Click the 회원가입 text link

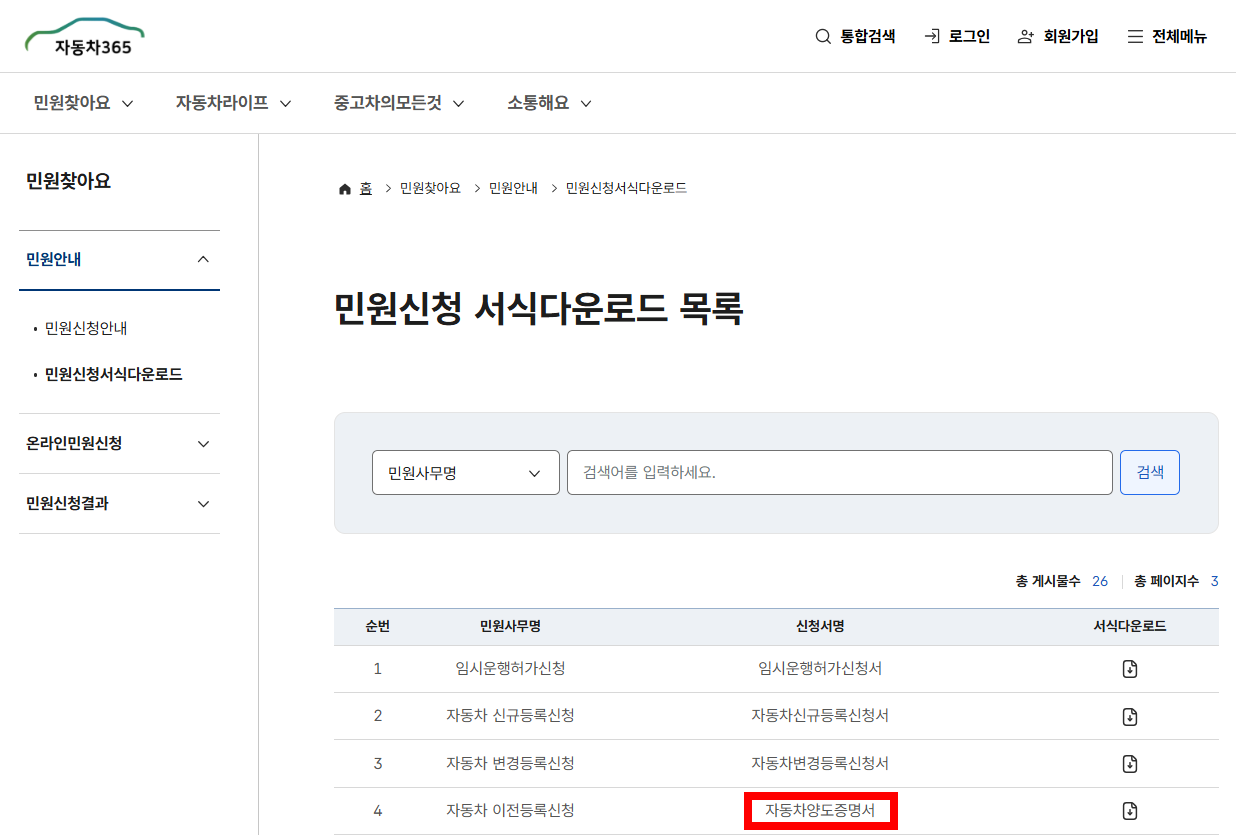(x=1071, y=37)
